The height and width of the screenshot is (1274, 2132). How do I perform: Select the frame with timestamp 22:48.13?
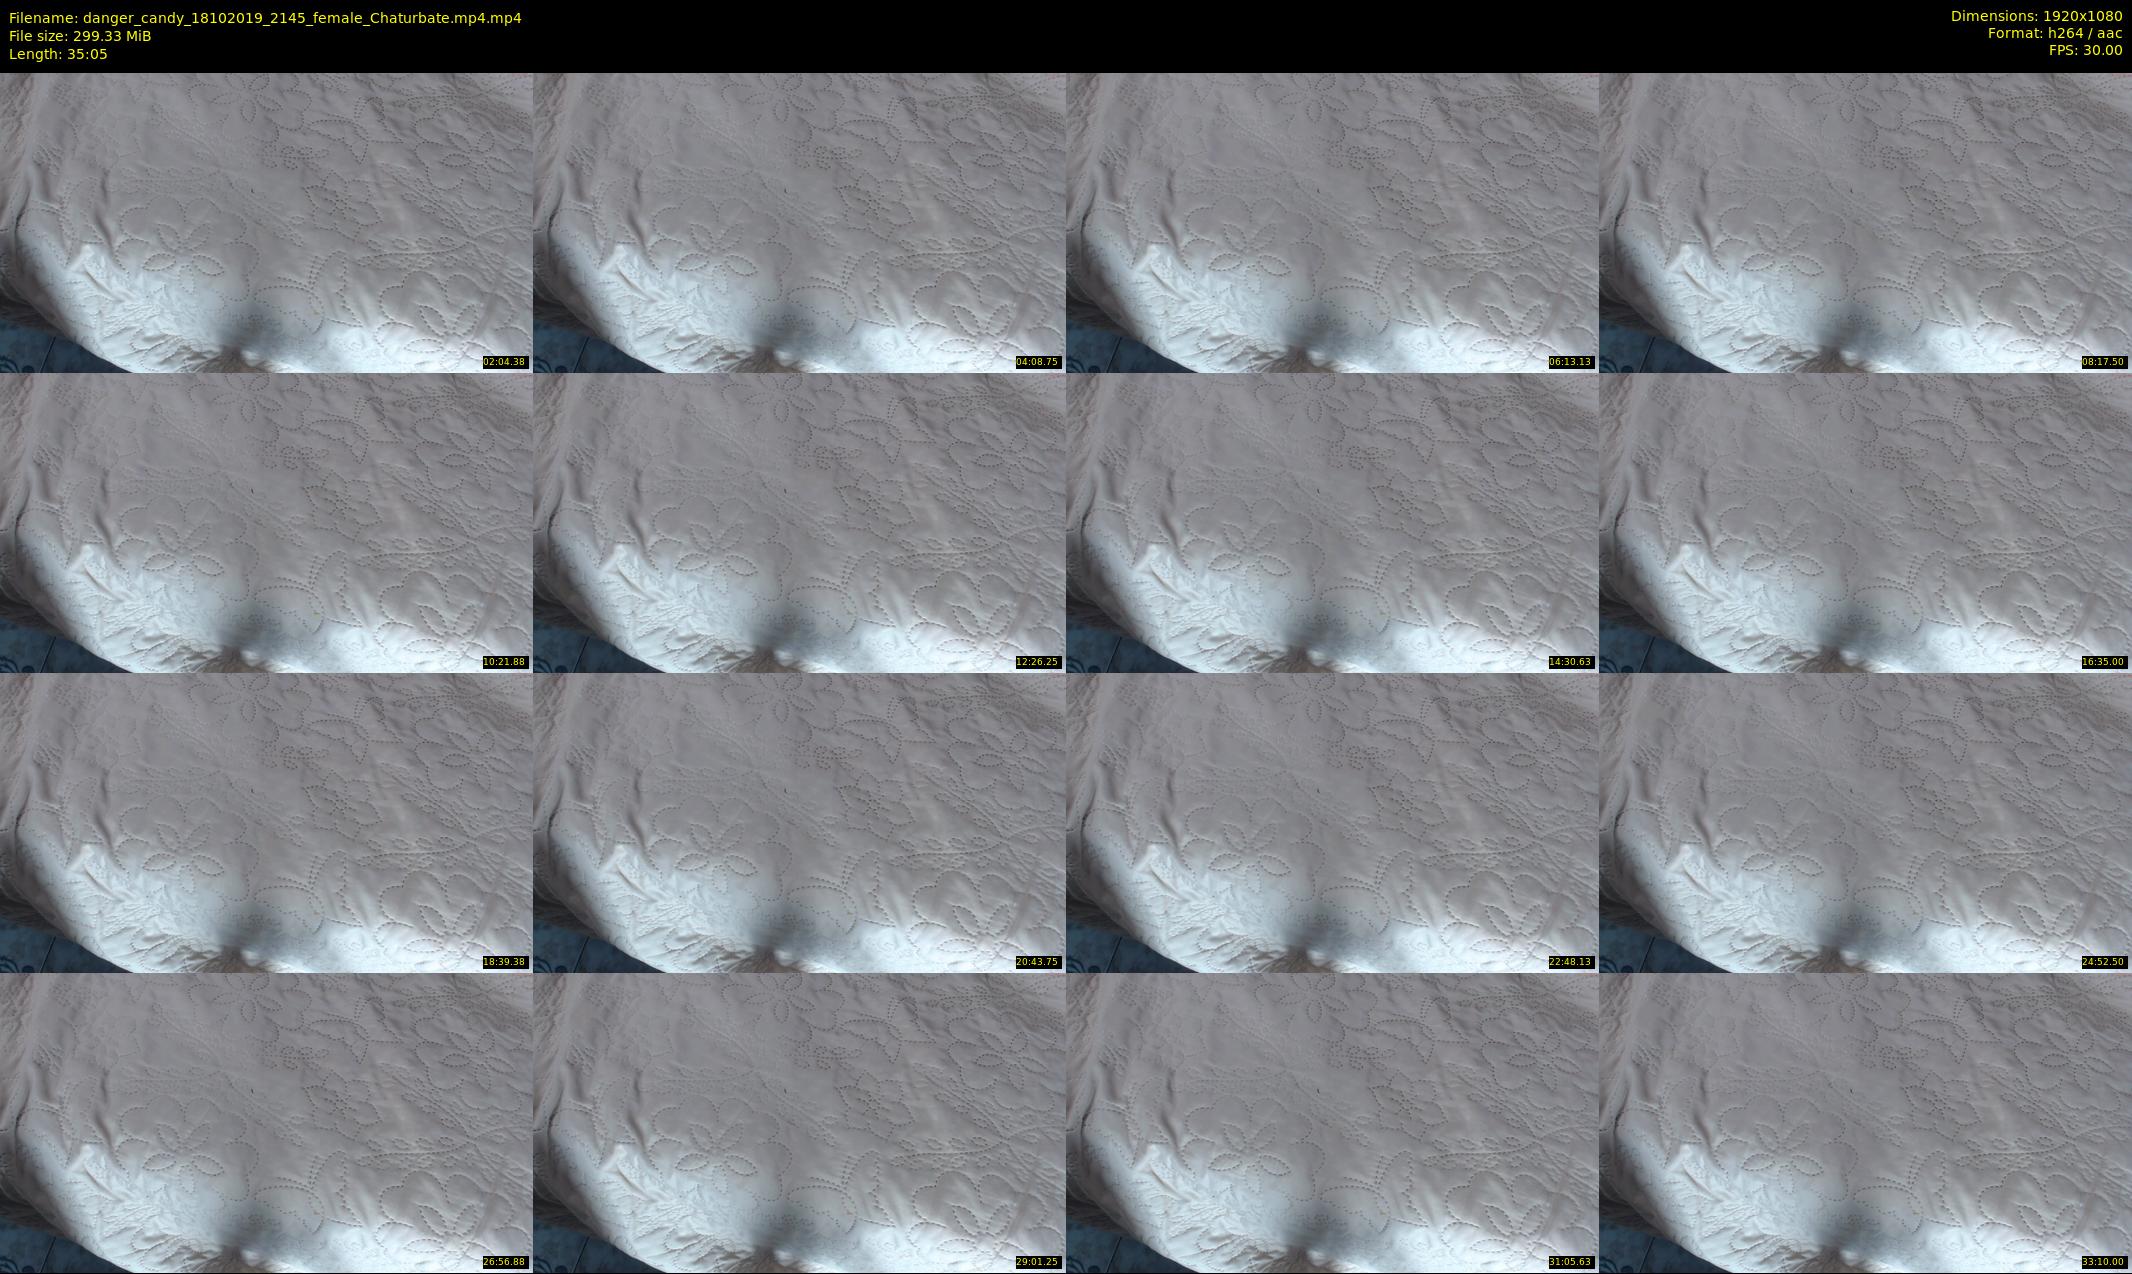click(x=1332, y=822)
